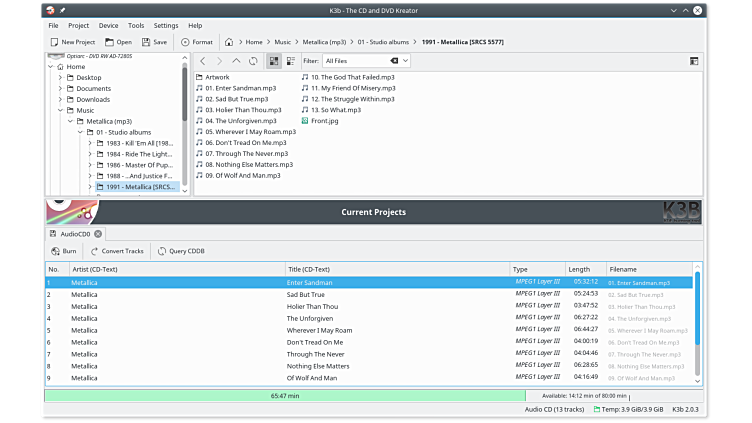Screen dimensions: 752x423
Task: Click the Save toolbar button
Action: 154,42
